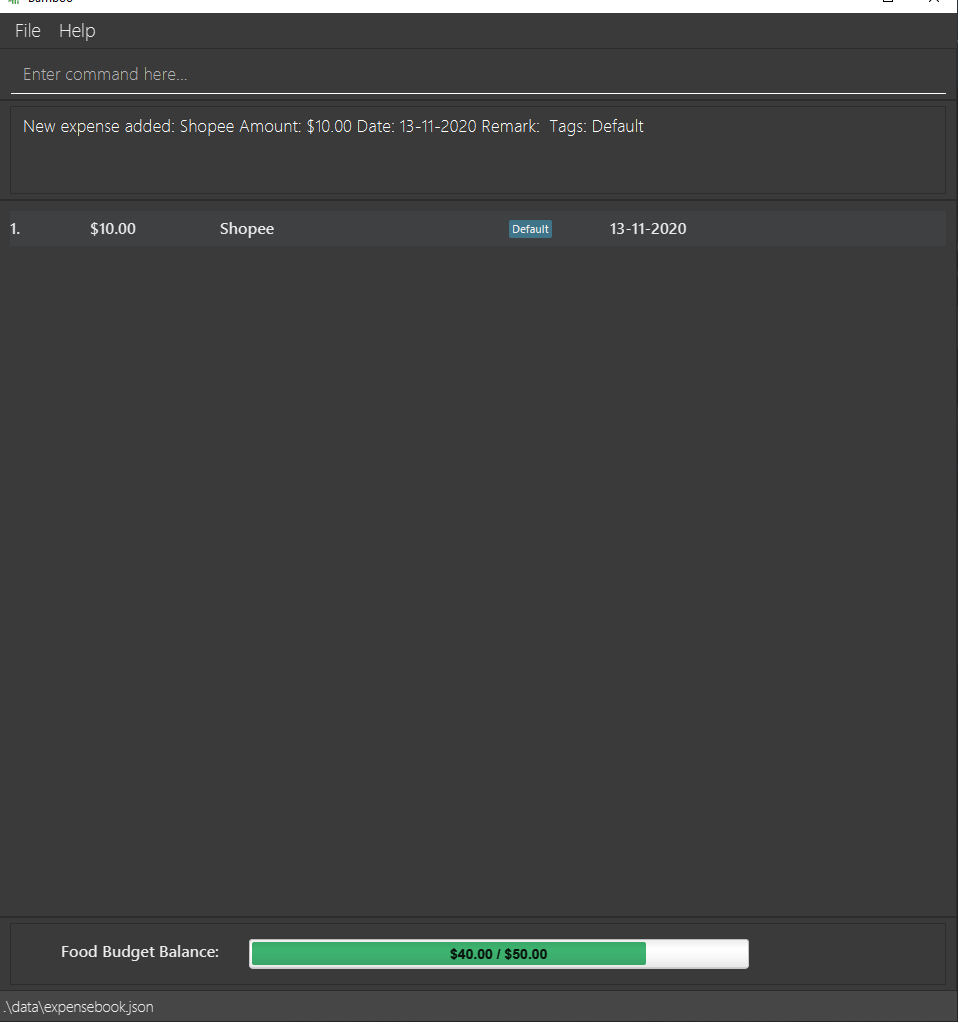Click the expensebook.json file path in status bar

point(79,1006)
